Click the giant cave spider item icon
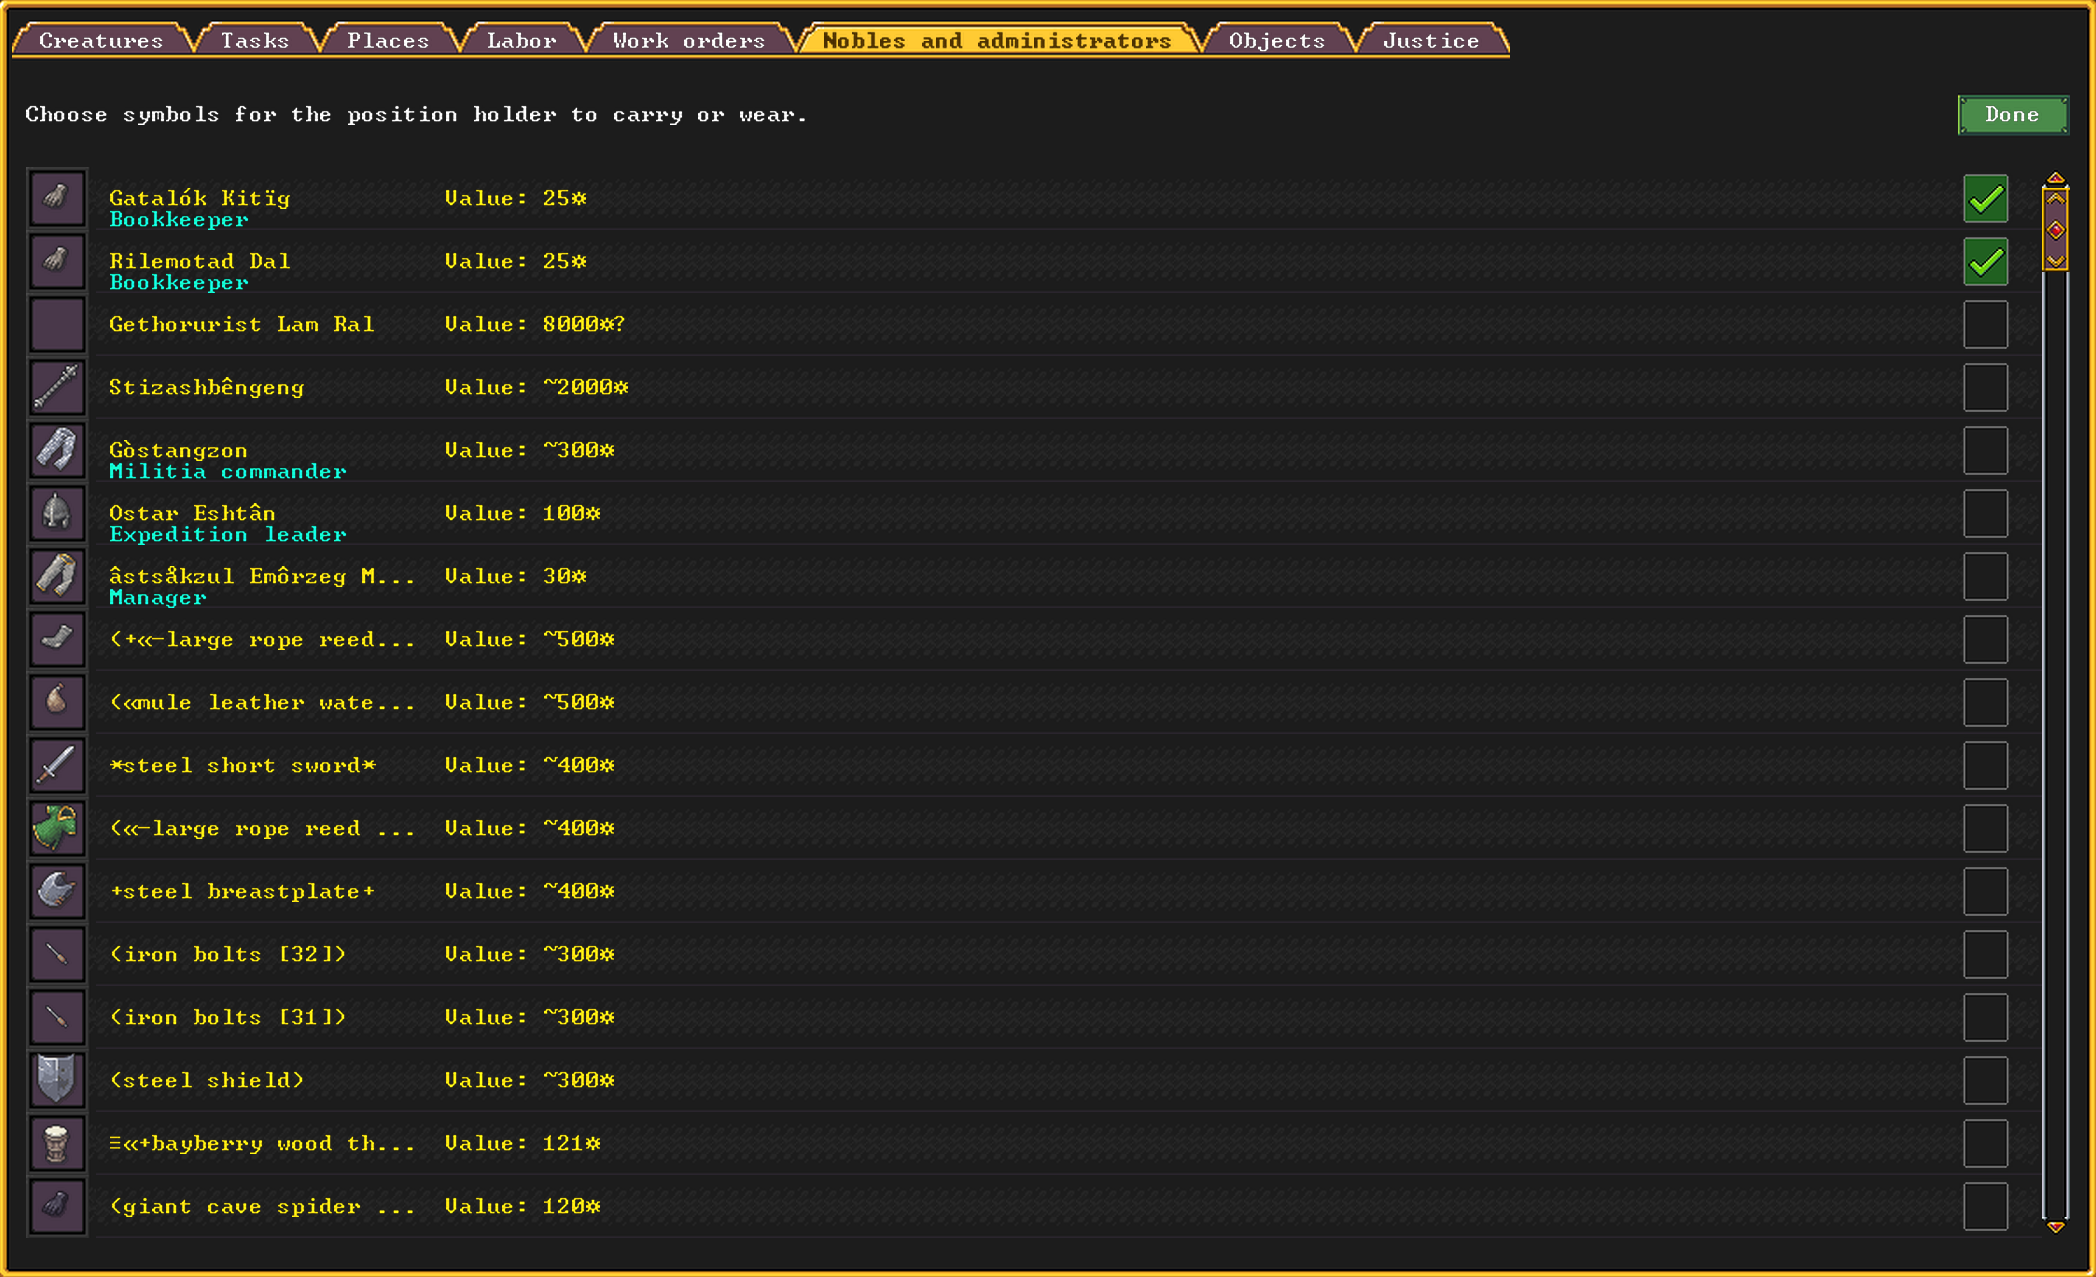This screenshot has height=1277, width=2096. (x=57, y=1206)
